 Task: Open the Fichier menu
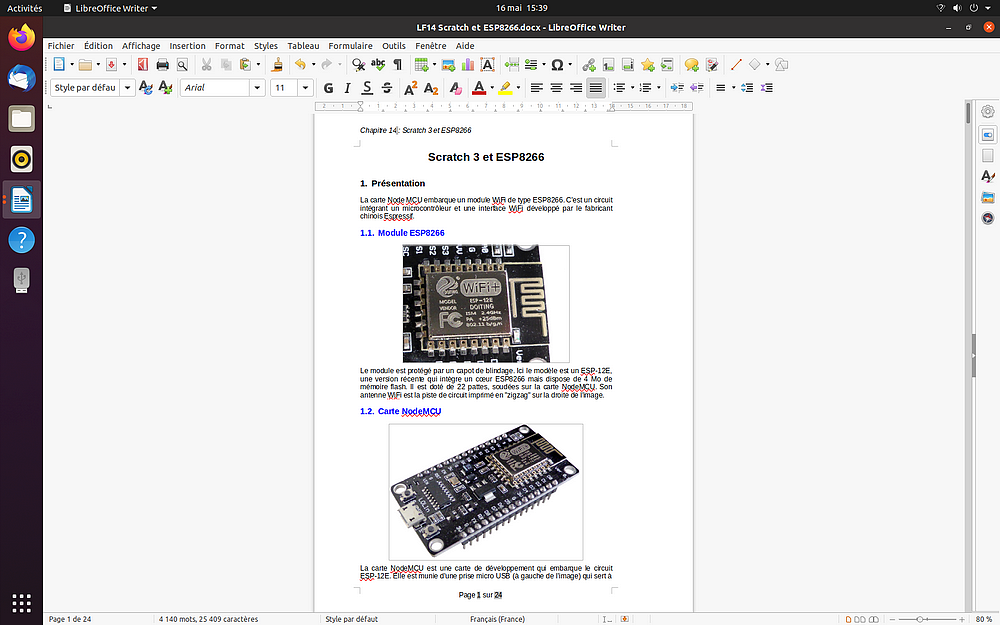[61, 46]
